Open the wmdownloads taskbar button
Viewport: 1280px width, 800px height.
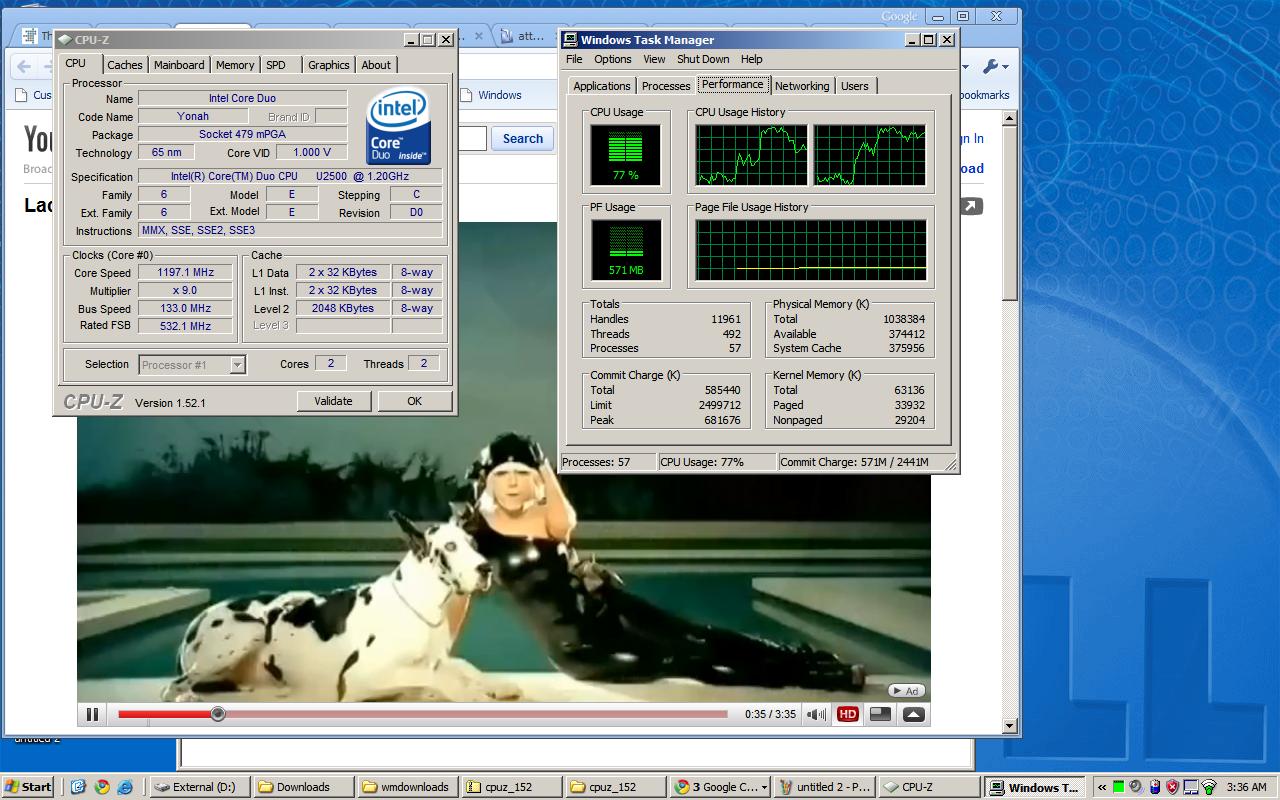pyautogui.click(x=407, y=787)
